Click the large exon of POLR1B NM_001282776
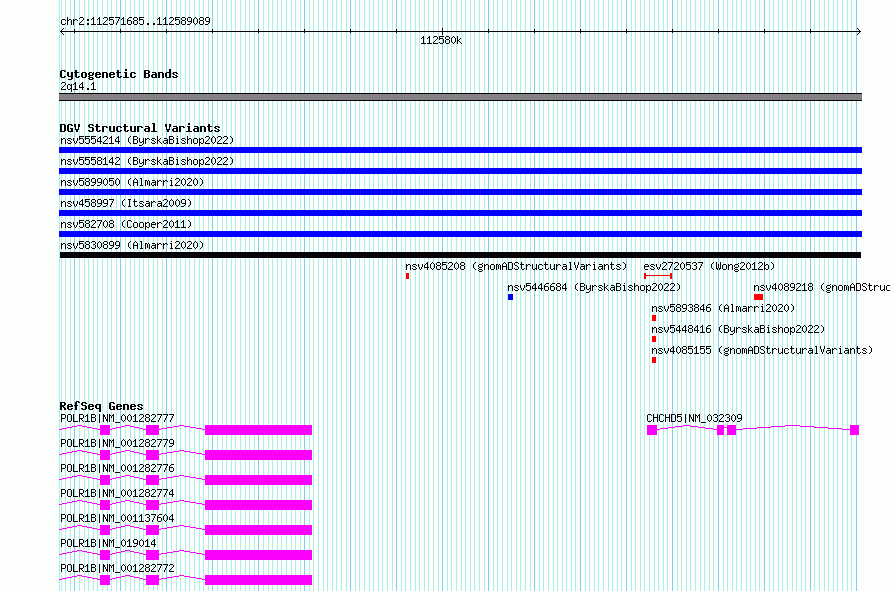 (x=258, y=480)
